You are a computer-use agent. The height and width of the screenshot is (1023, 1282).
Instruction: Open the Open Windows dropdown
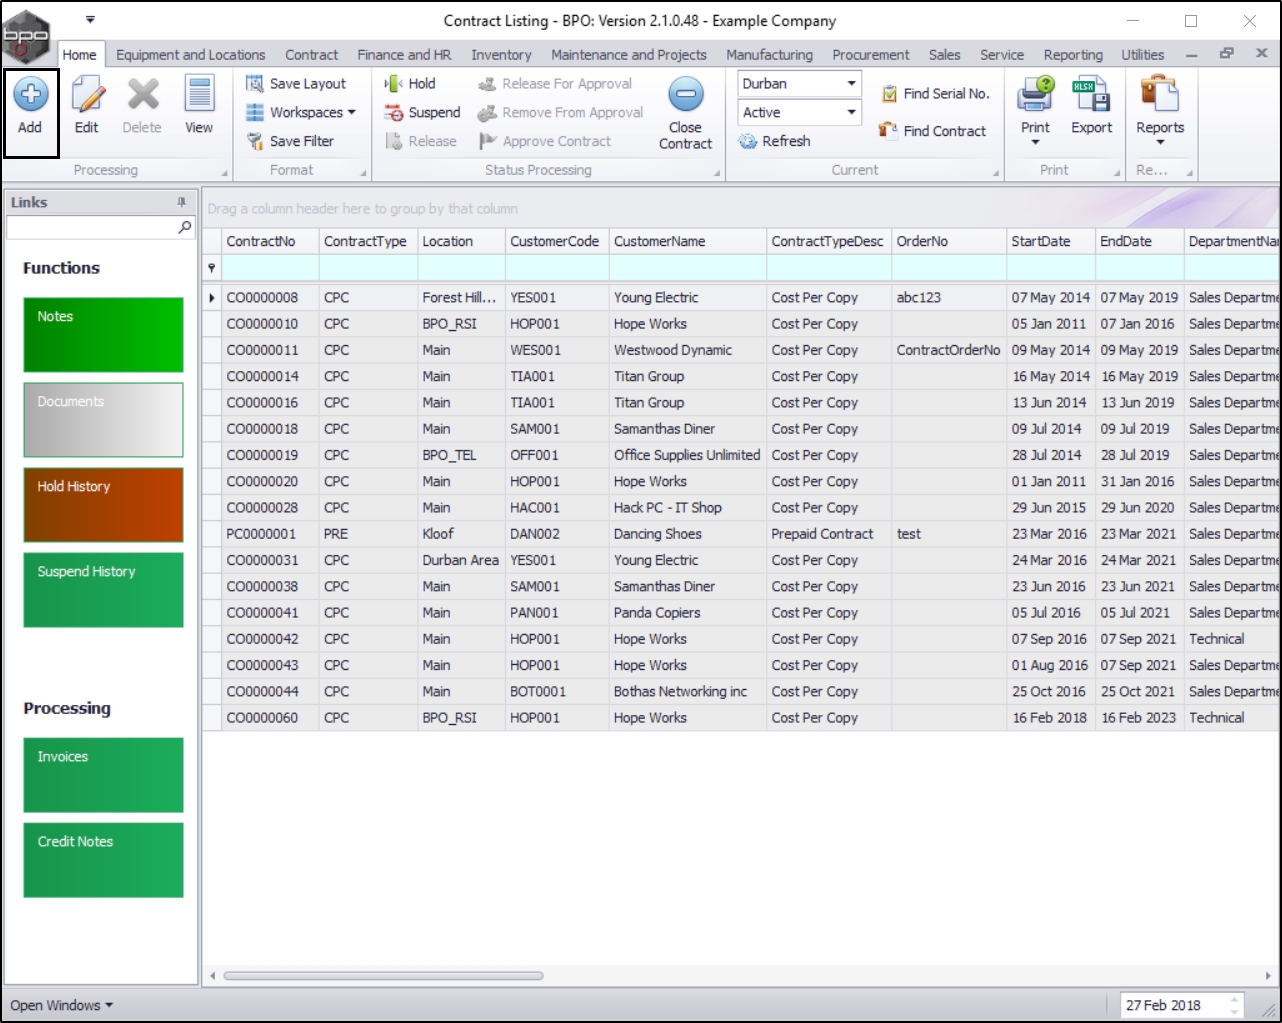coord(62,1005)
